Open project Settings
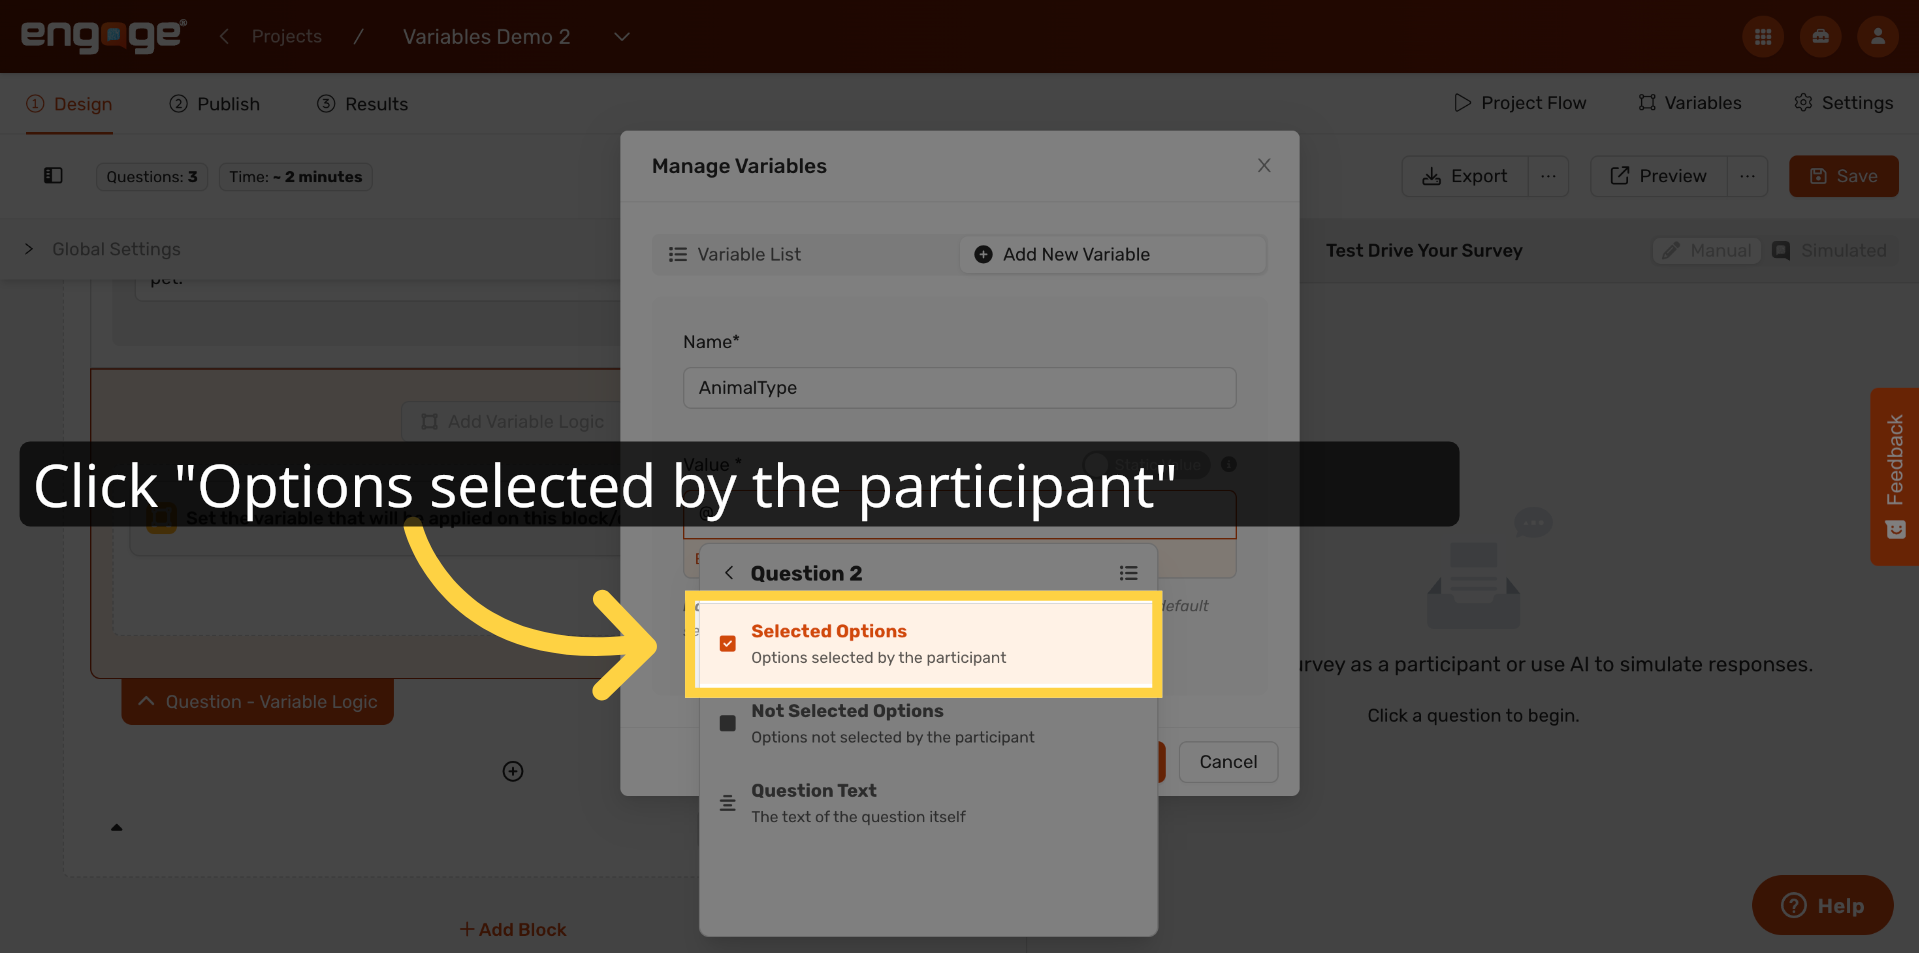Viewport: 1919px width, 953px height. pos(1844,103)
